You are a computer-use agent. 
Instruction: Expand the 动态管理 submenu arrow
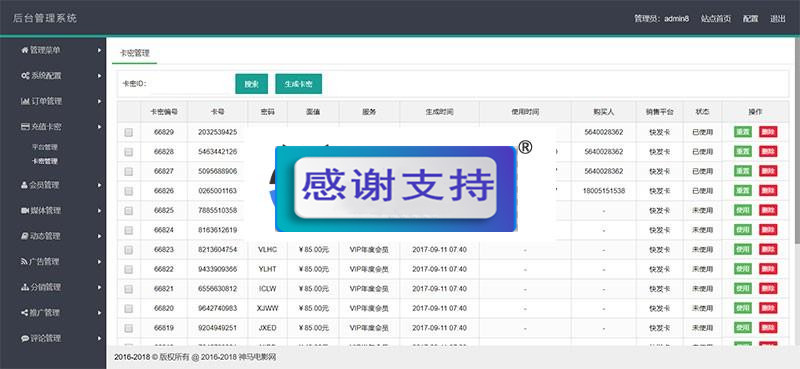point(99,236)
